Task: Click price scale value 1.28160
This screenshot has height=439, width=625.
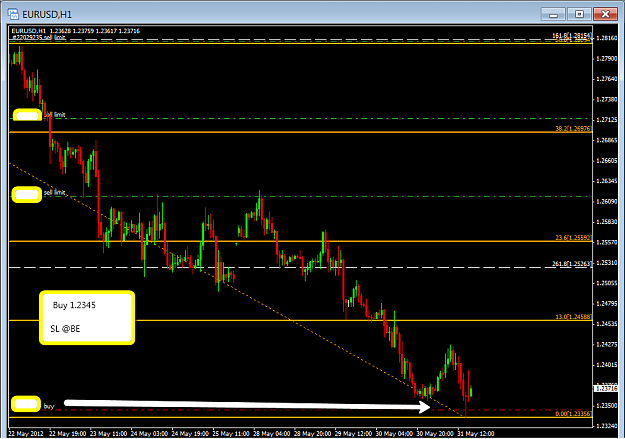Action: 606,38
